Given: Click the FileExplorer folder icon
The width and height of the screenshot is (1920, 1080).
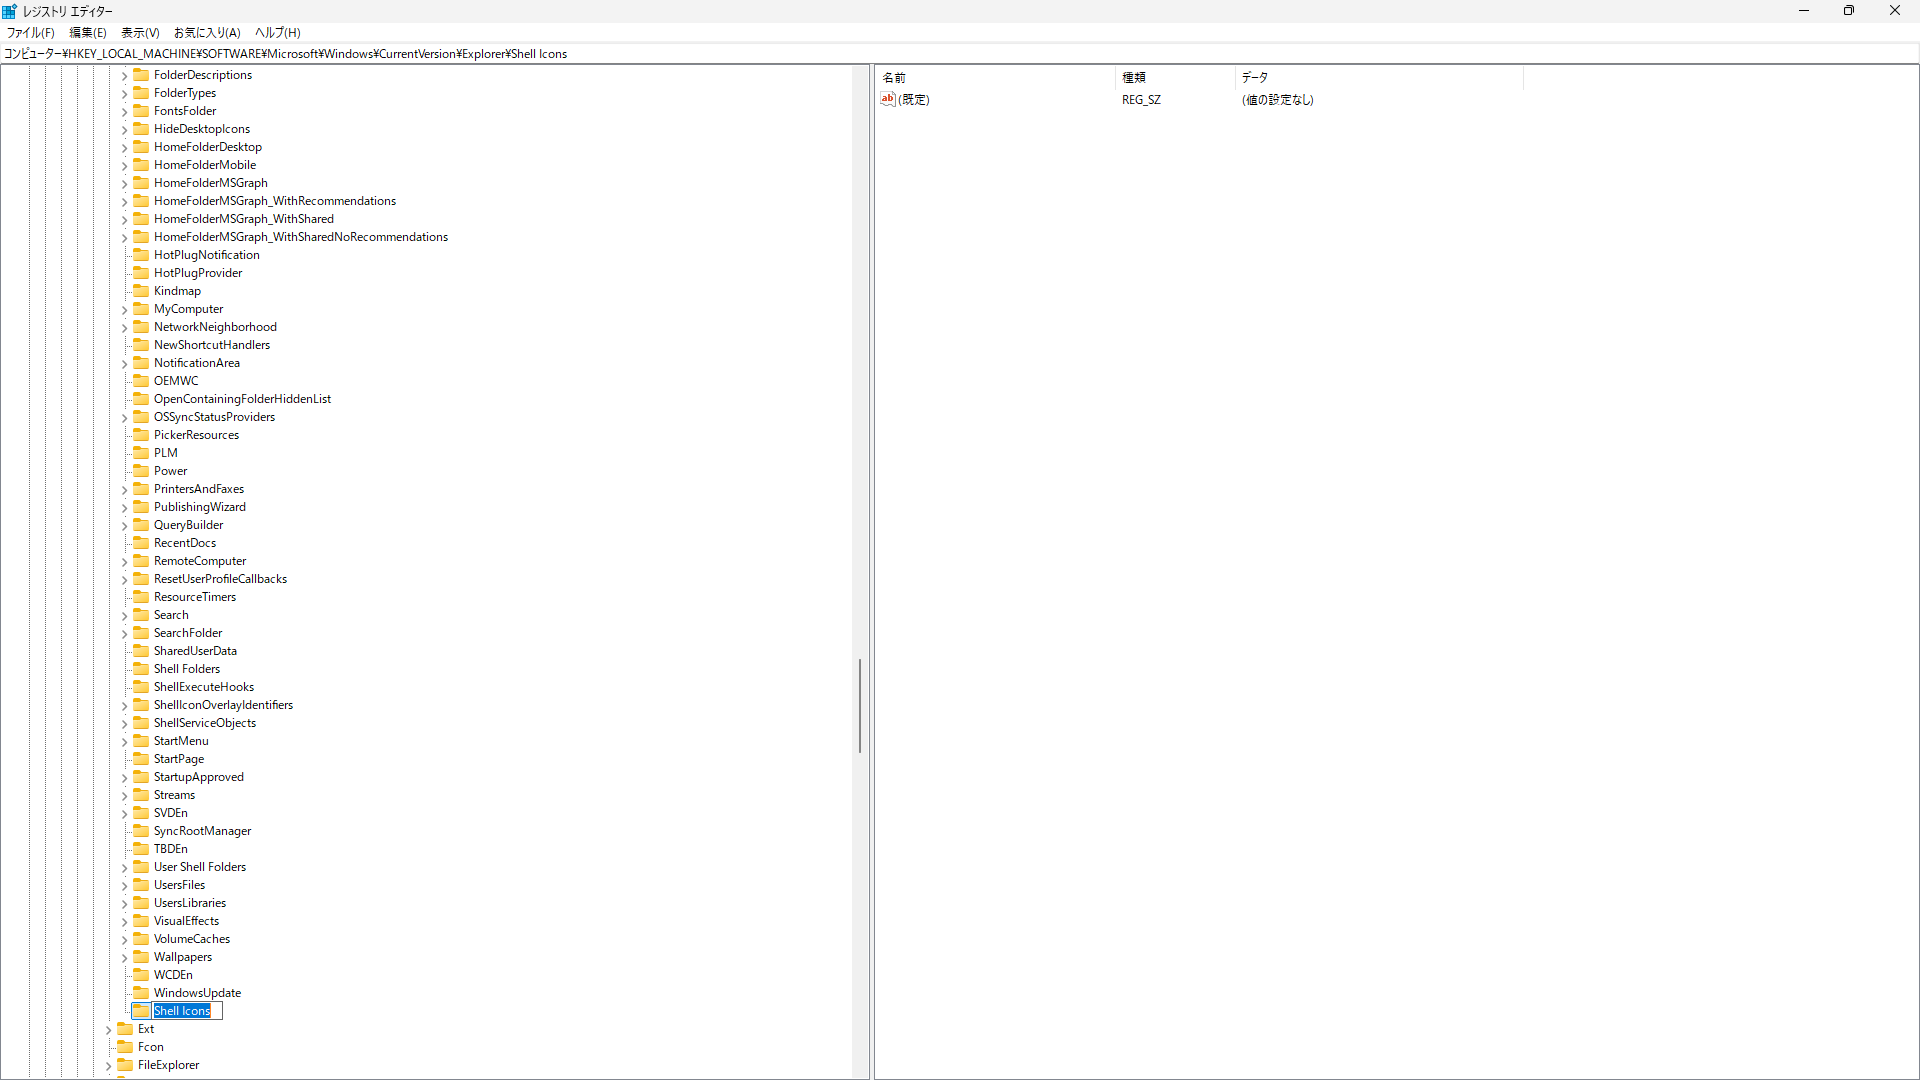Looking at the screenshot, I should (125, 1065).
